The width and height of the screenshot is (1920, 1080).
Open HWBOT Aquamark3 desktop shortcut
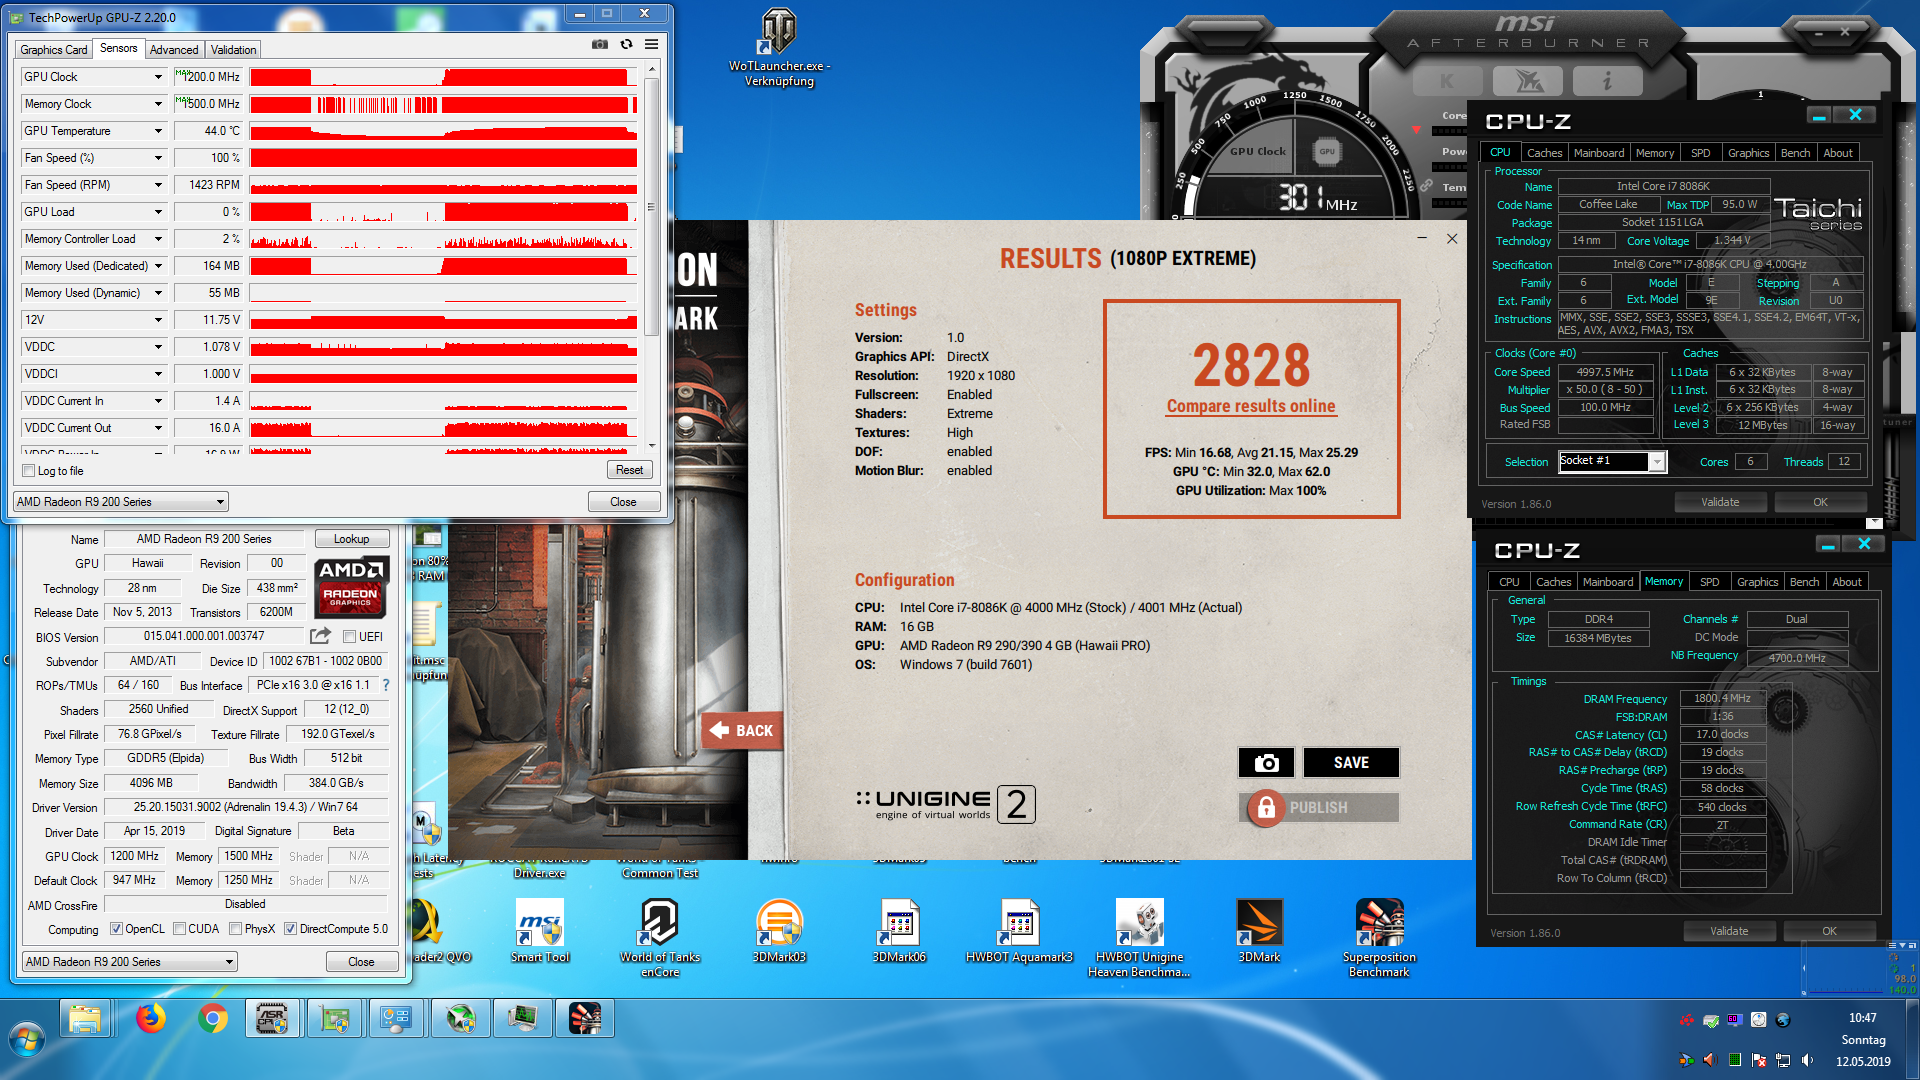[x=1019, y=932]
